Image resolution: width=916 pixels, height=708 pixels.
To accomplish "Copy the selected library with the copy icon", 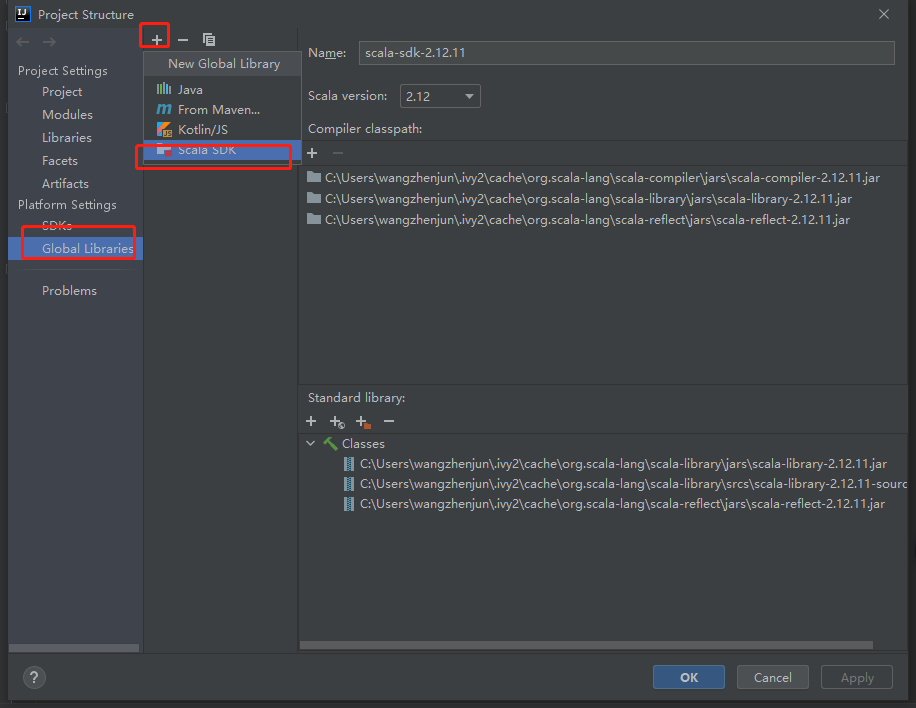I will click(209, 40).
